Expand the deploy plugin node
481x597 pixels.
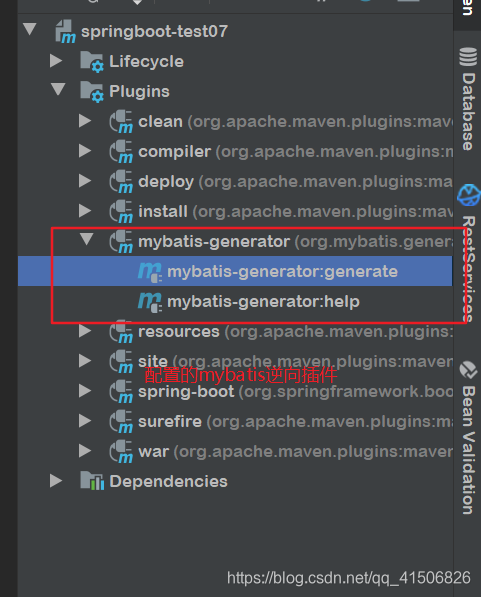coord(85,181)
